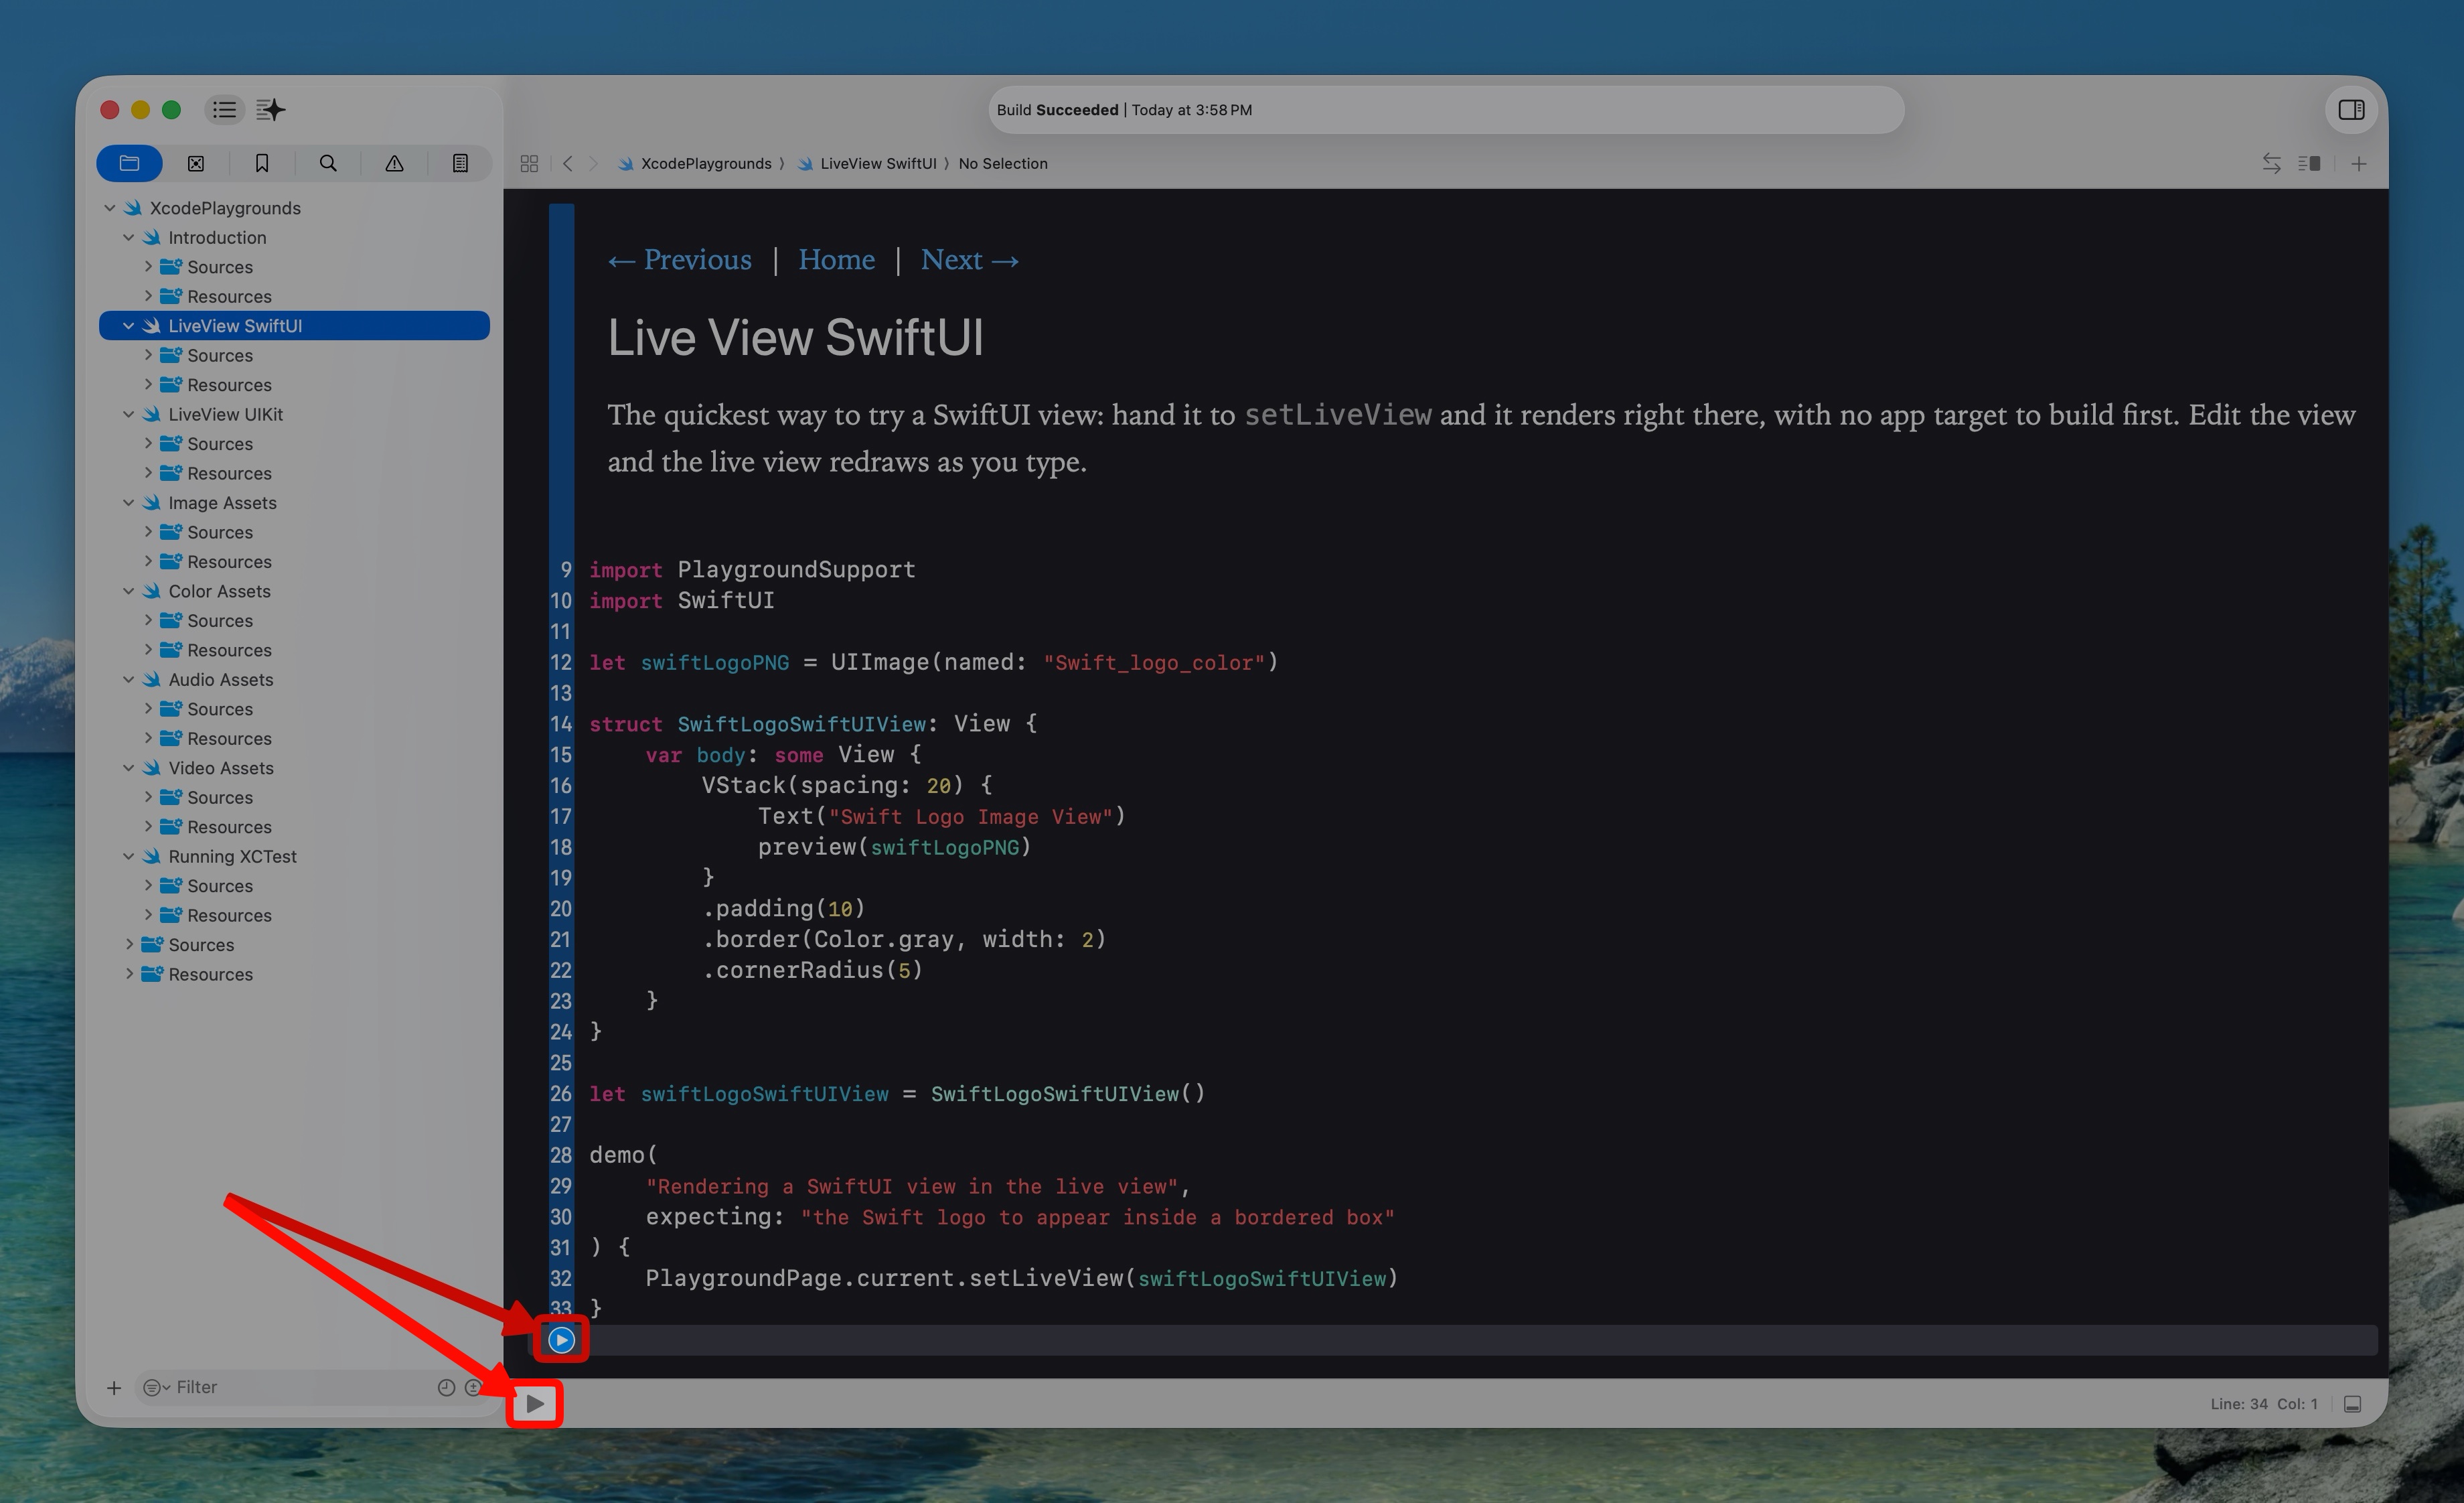Select the LiveView UIKit playground page
This screenshot has width=2464, height=1503.
click(294, 414)
